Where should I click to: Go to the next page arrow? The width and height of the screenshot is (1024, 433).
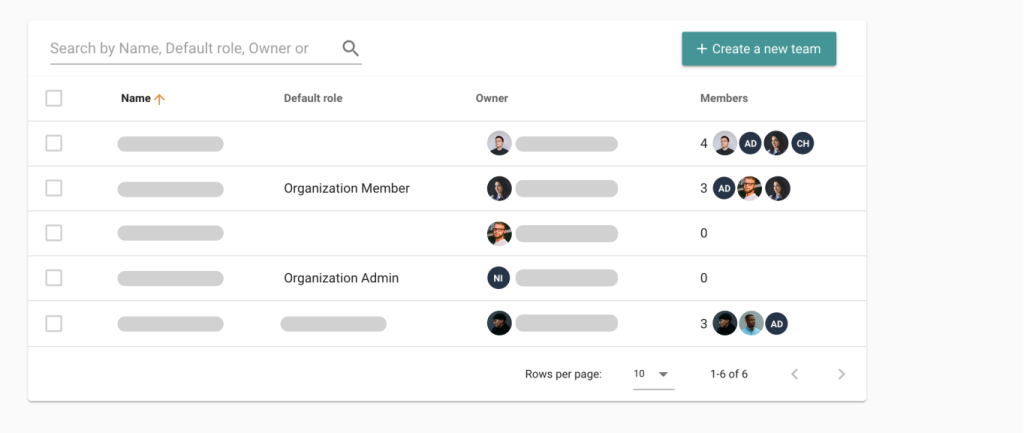pyautogui.click(x=841, y=374)
